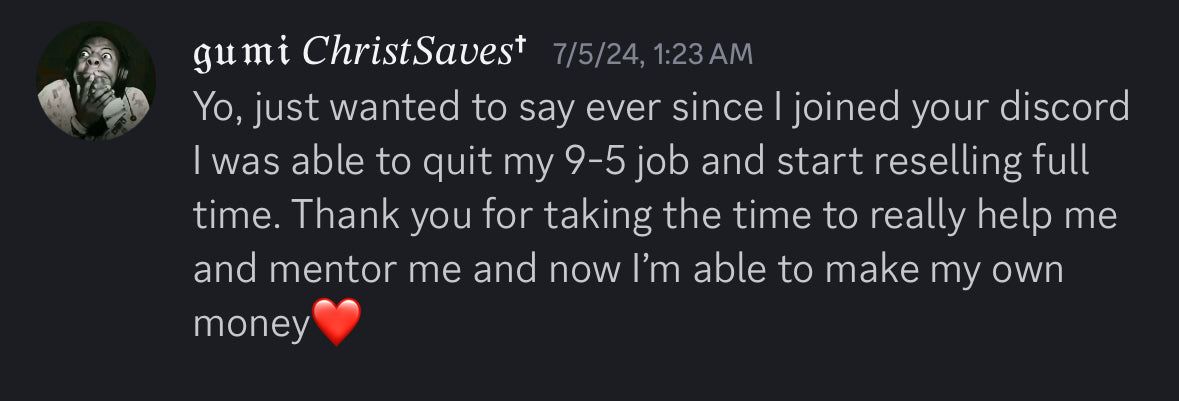1179x401 pixels.
Task: Click the word "money" before the heart
Action: click(x=252, y=325)
